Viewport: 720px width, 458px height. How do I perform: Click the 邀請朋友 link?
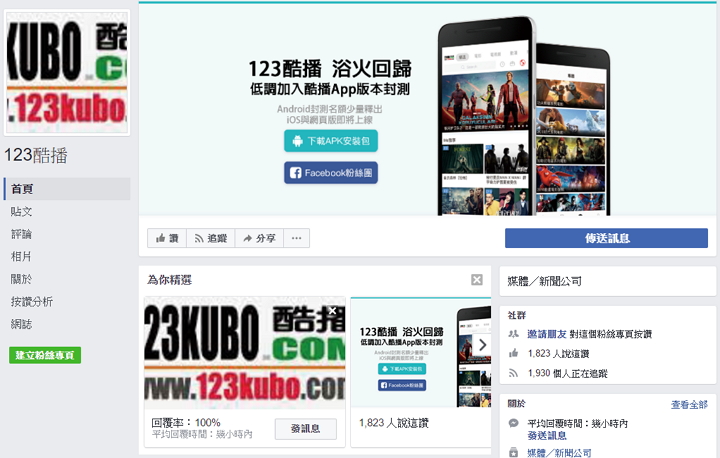(x=546, y=334)
